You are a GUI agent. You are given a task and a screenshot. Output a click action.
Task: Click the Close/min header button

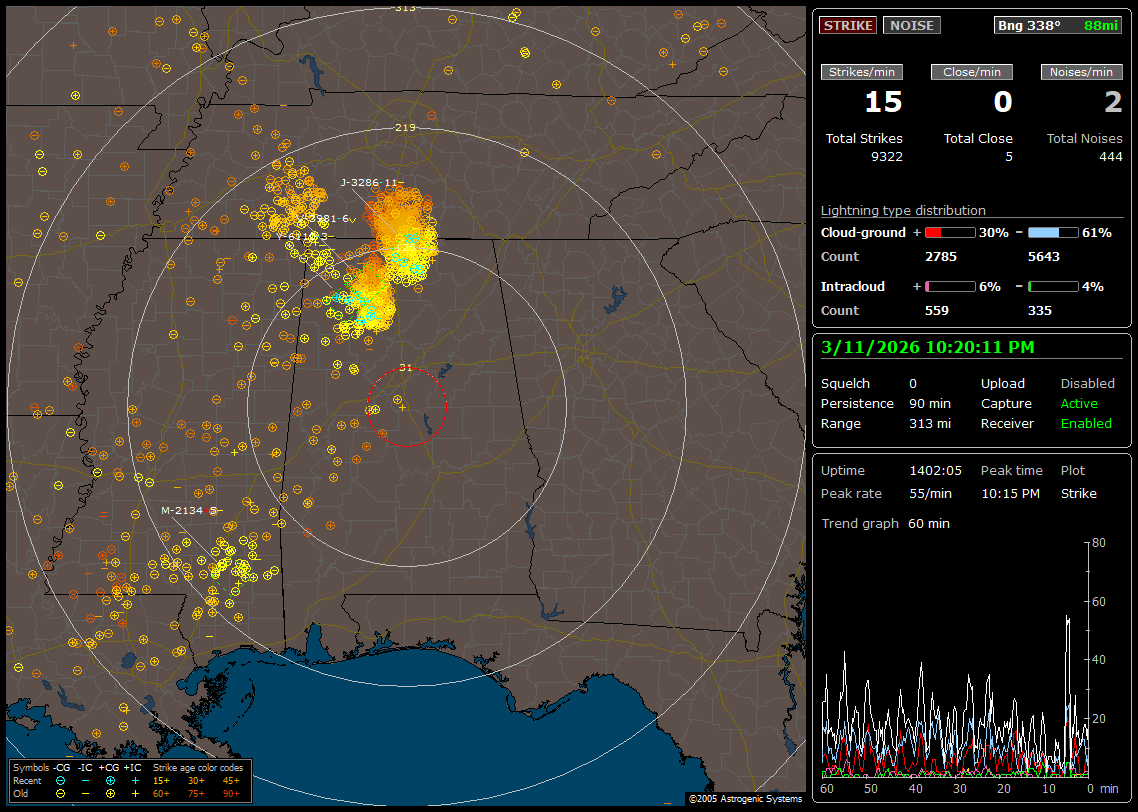972,72
